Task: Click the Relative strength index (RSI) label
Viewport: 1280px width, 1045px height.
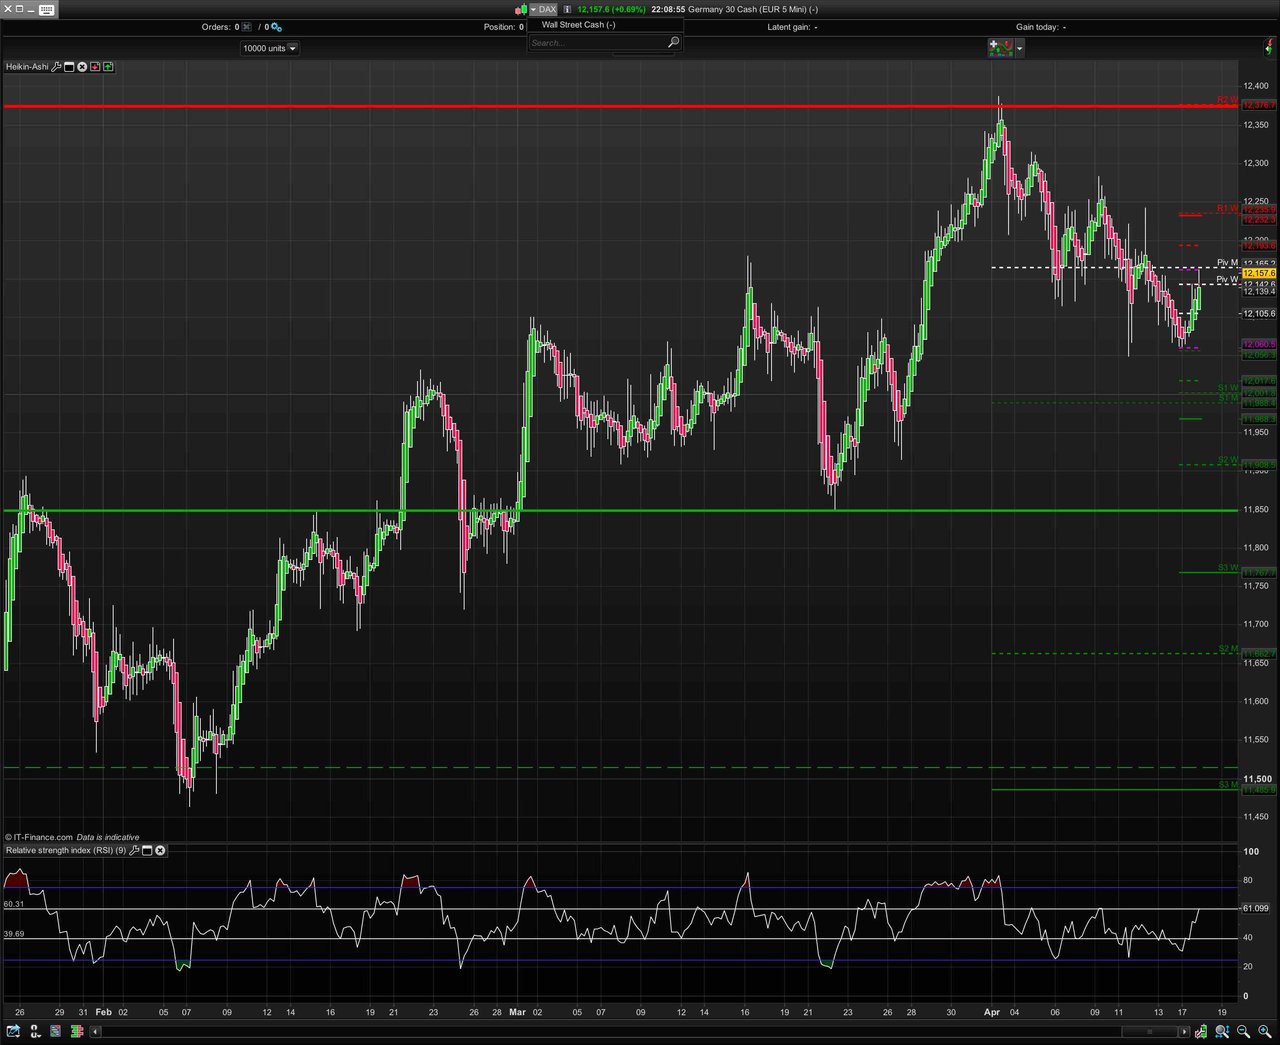Action: (66, 850)
